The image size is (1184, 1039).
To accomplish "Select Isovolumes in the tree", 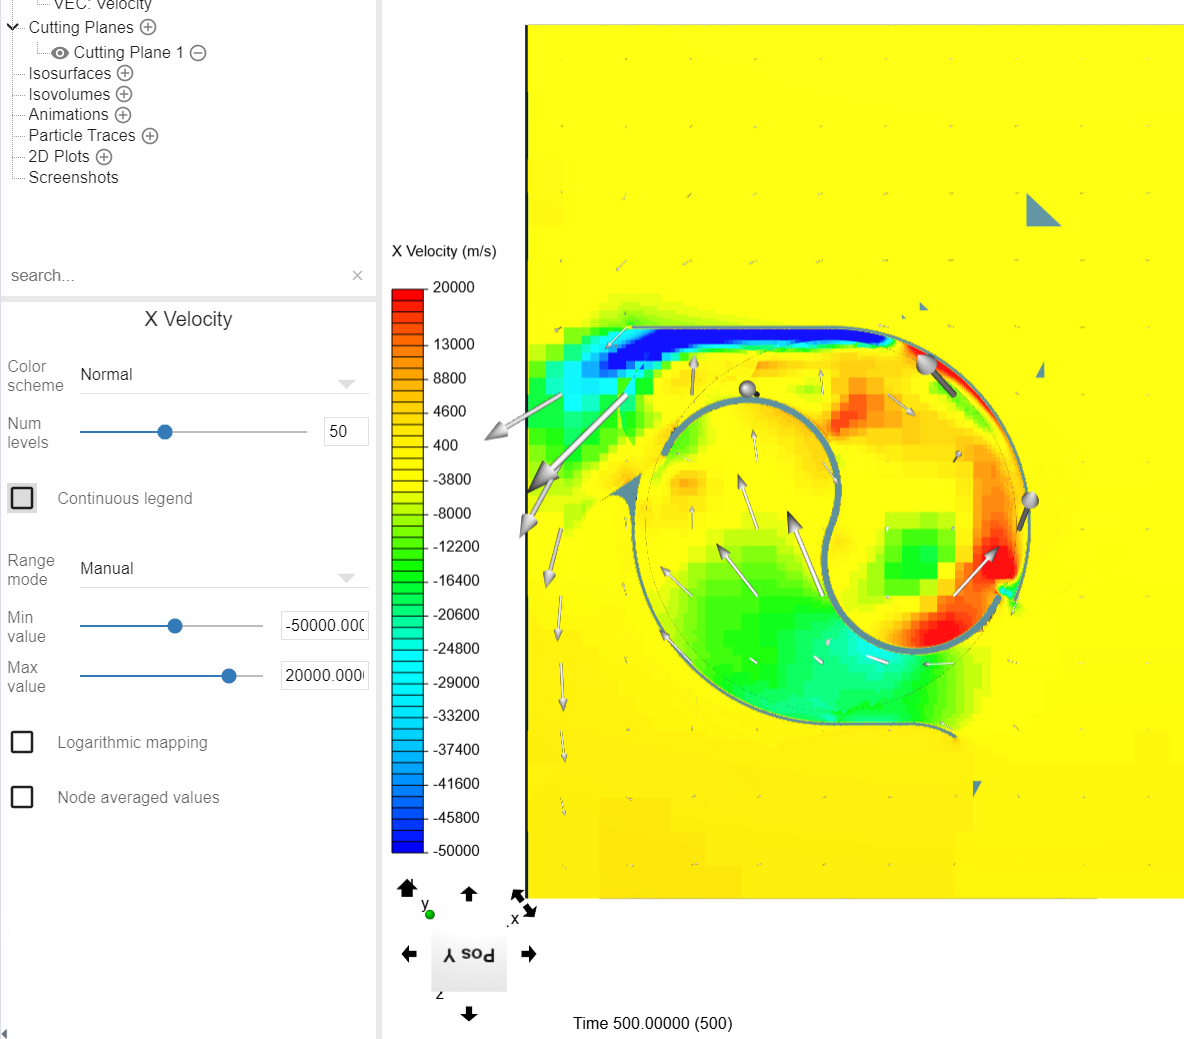I will (69, 94).
